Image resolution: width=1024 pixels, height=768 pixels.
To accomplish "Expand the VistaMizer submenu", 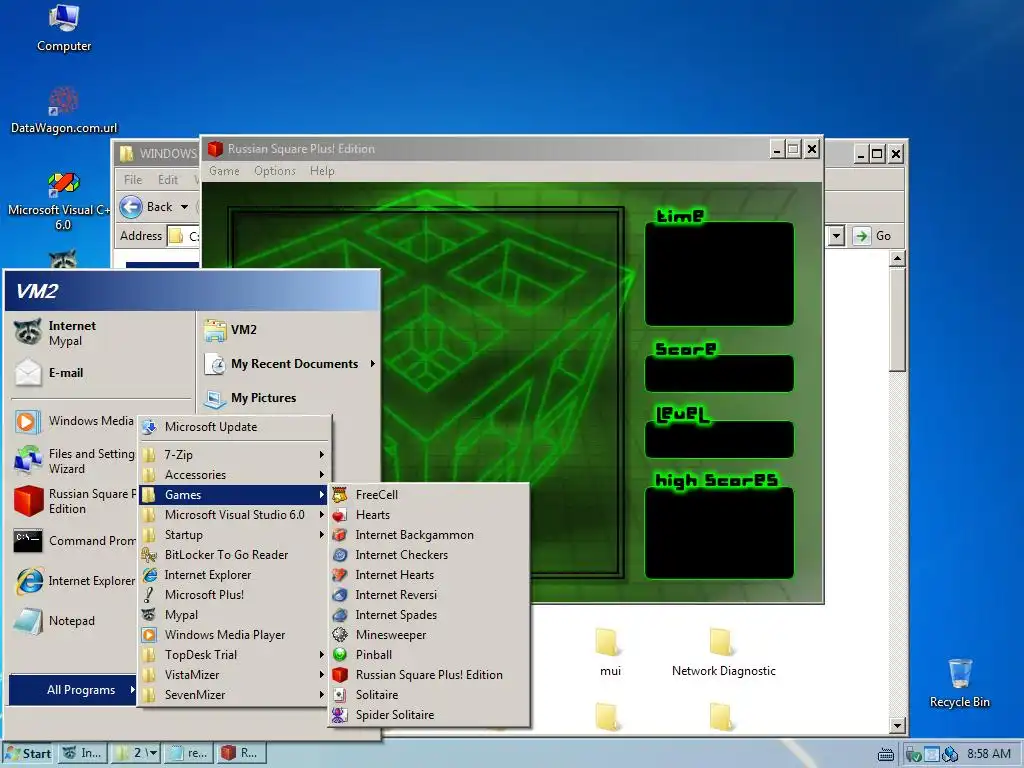I will [234, 675].
